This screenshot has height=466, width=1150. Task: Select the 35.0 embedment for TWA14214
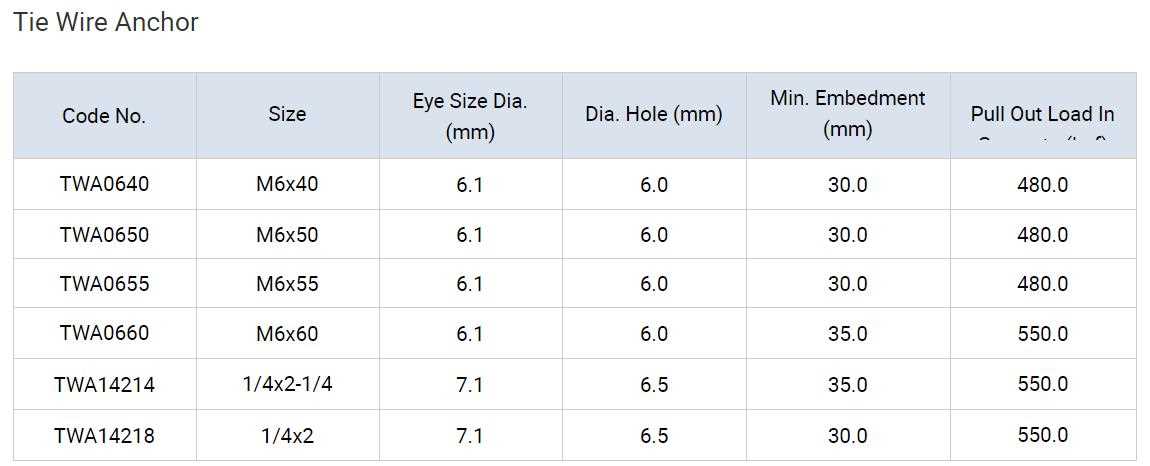click(x=847, y=384)
